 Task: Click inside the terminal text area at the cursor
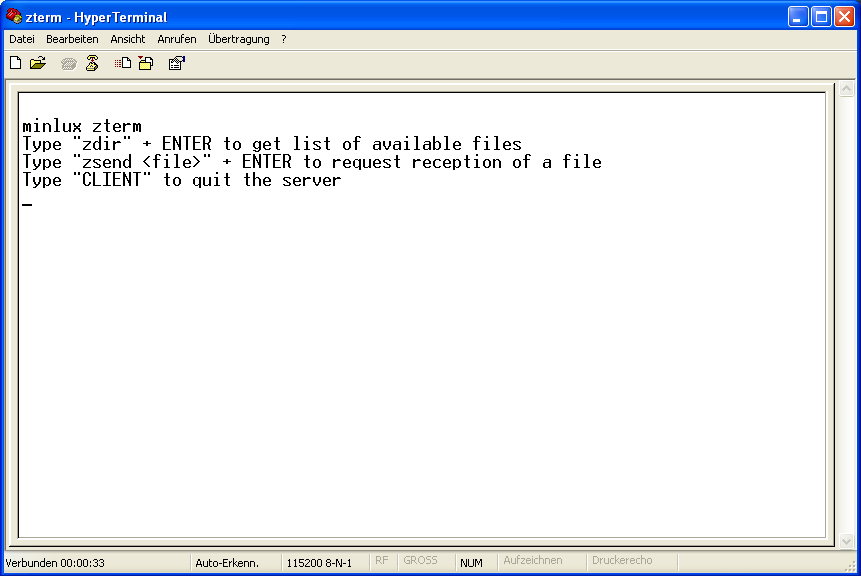click(27, 204)
